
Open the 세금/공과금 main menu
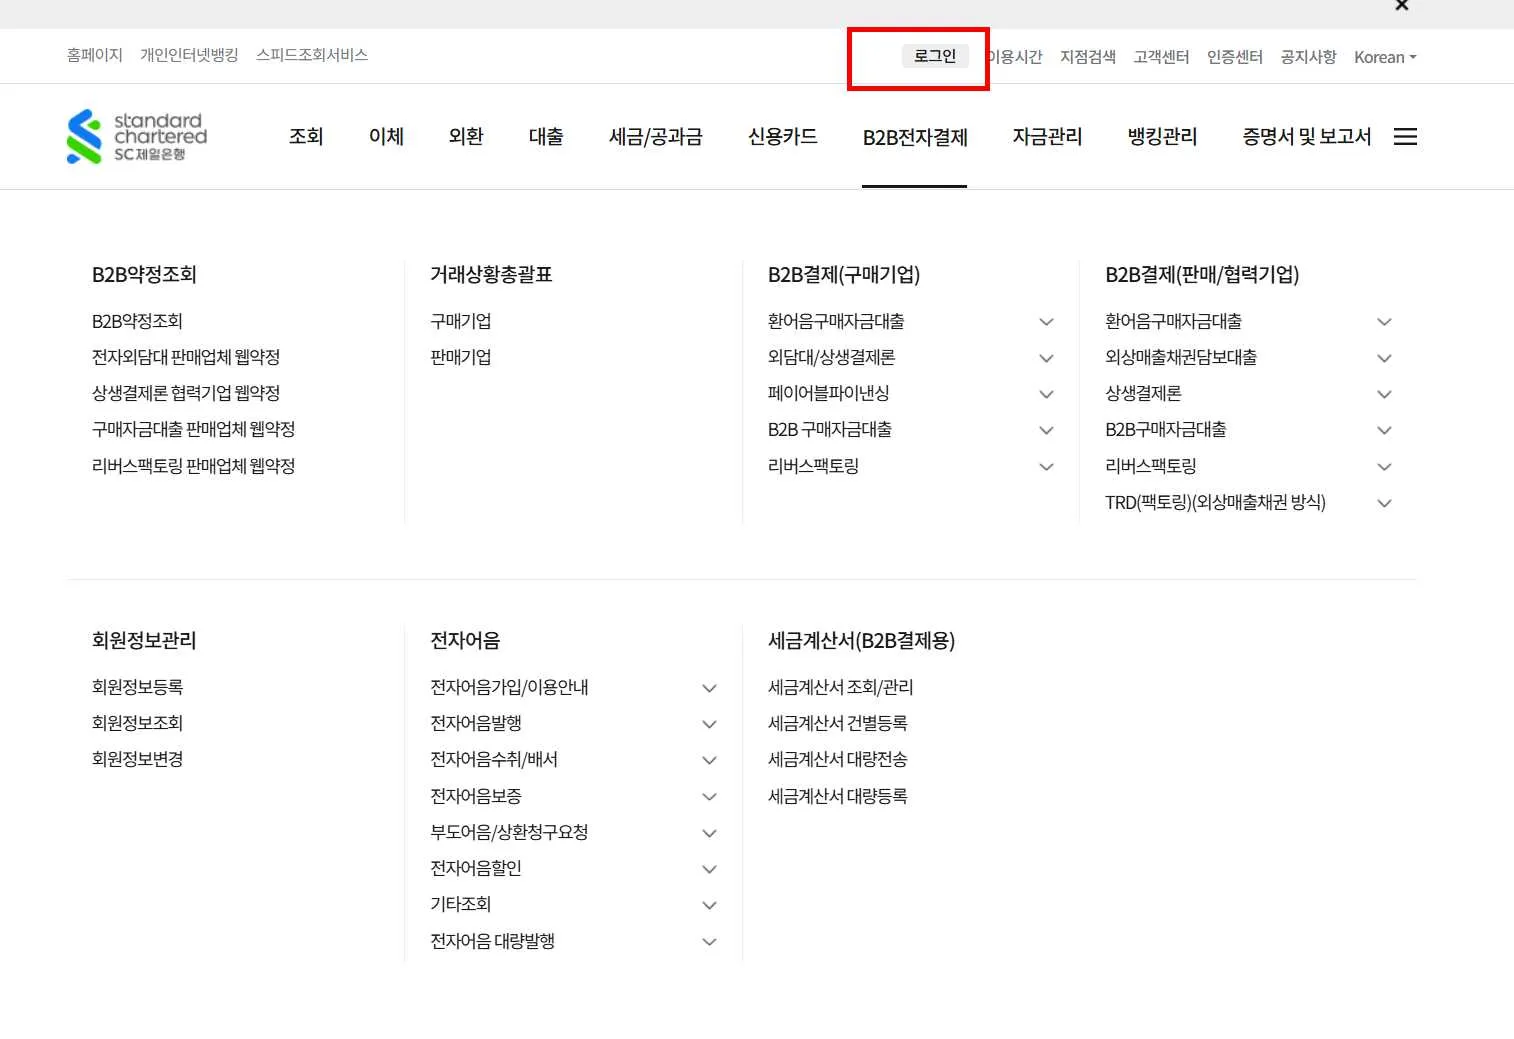pyautogui.click(x=656, y=137)
